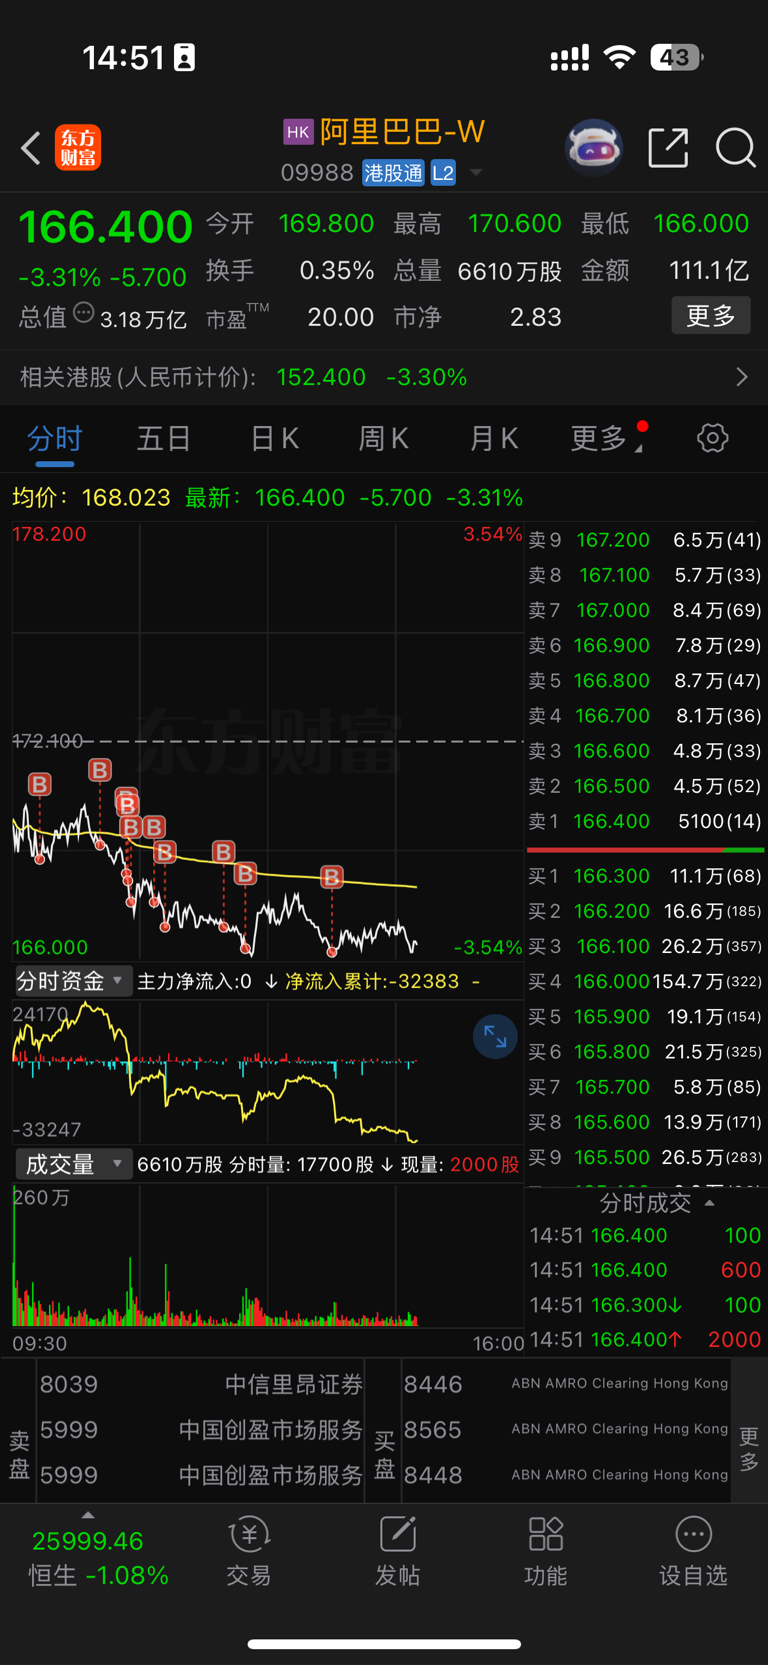Tap 更多 beside the broker queue

(x=749, y=1448)
